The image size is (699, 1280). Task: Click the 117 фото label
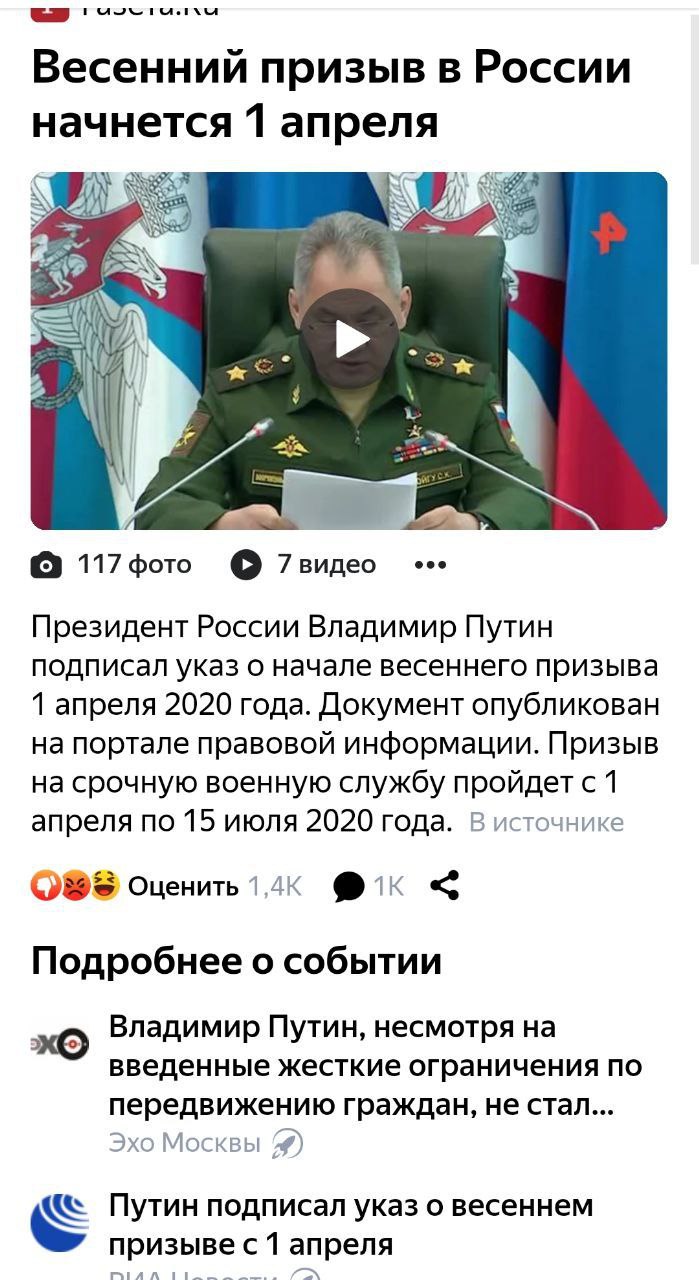pos(134,565)
